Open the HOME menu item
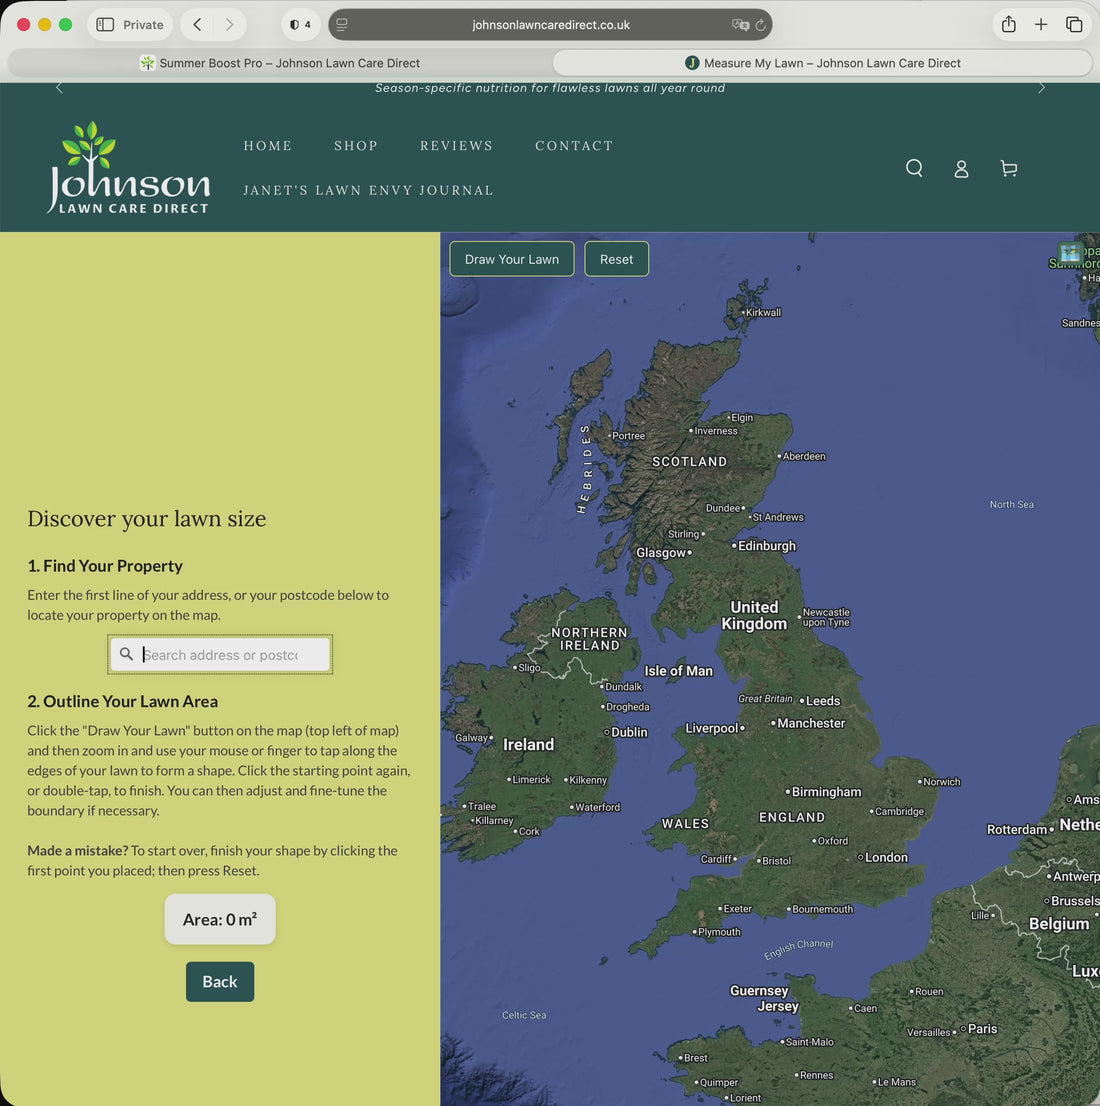Image resolution: width=1100 pixels, height=1106 pixels. 267,146
